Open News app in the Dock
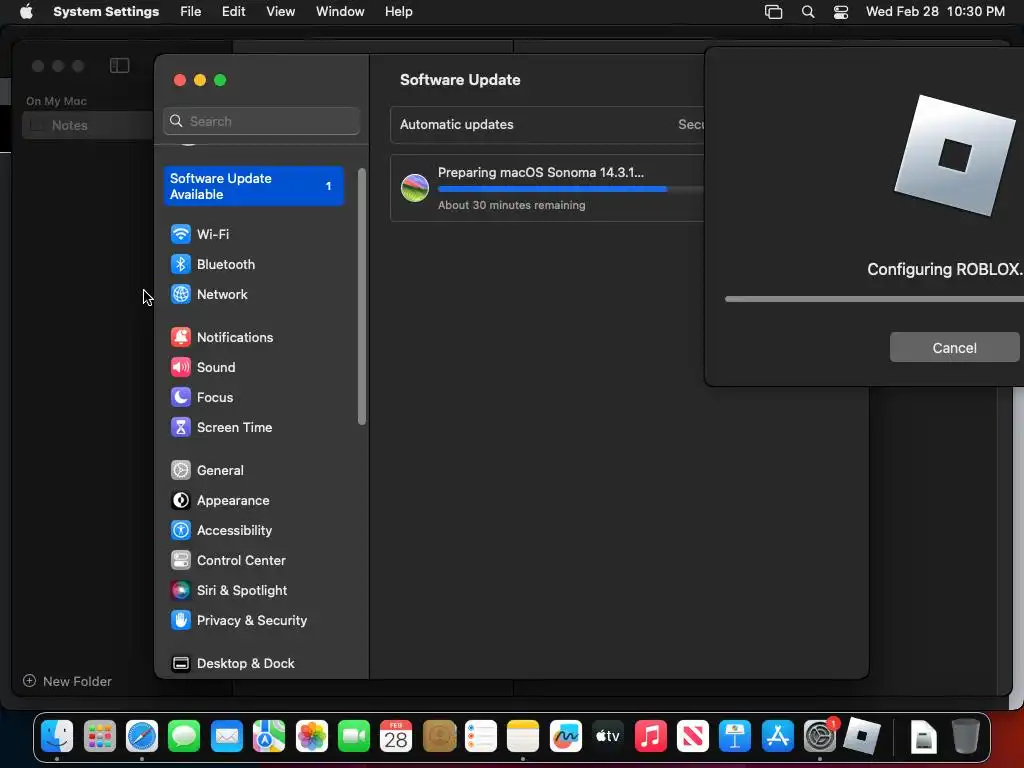1024x768 pixels. pyautogui.click(x=692, y=737)
